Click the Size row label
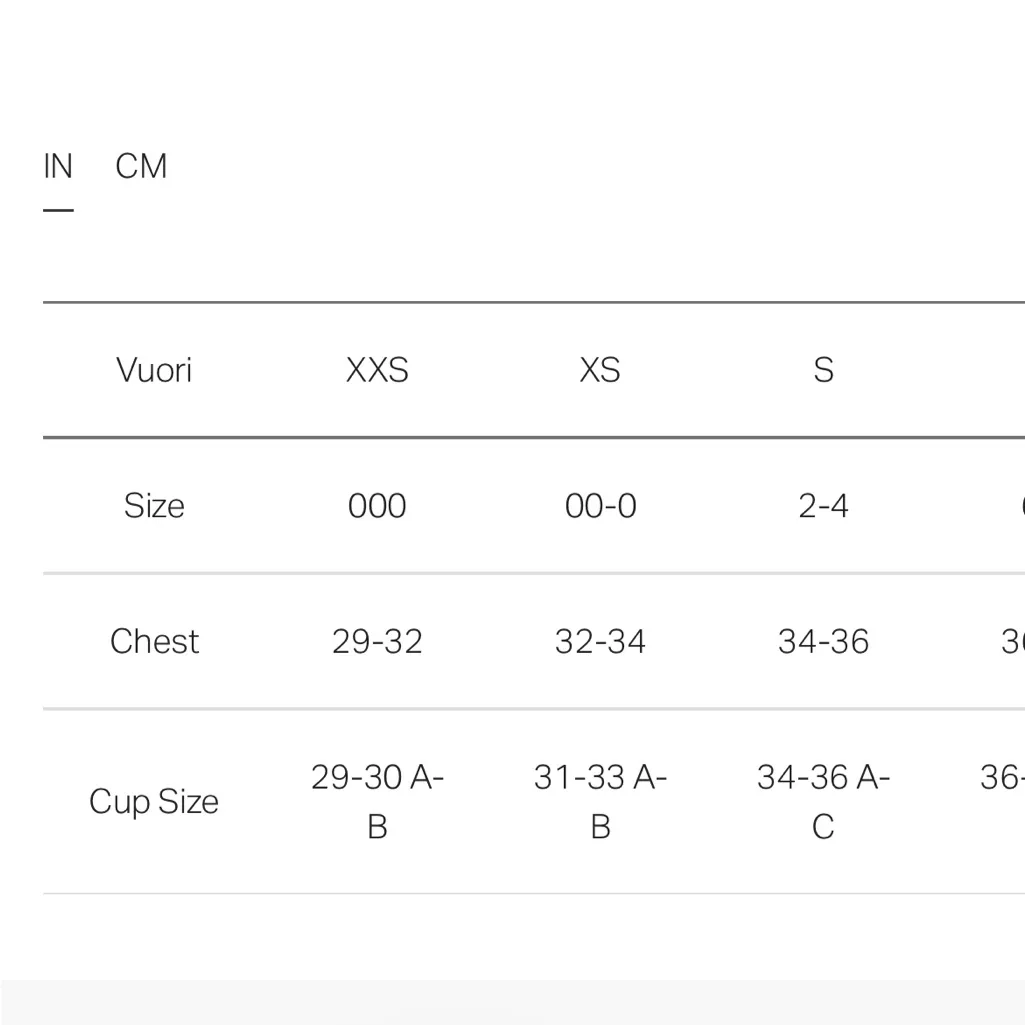 pyautogui.click(x=154, y=506)
